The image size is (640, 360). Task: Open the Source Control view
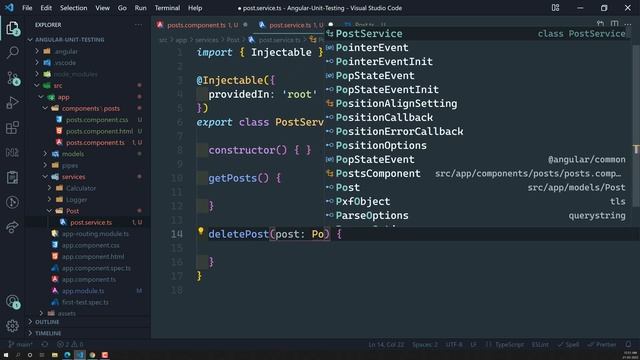[13, 78]
